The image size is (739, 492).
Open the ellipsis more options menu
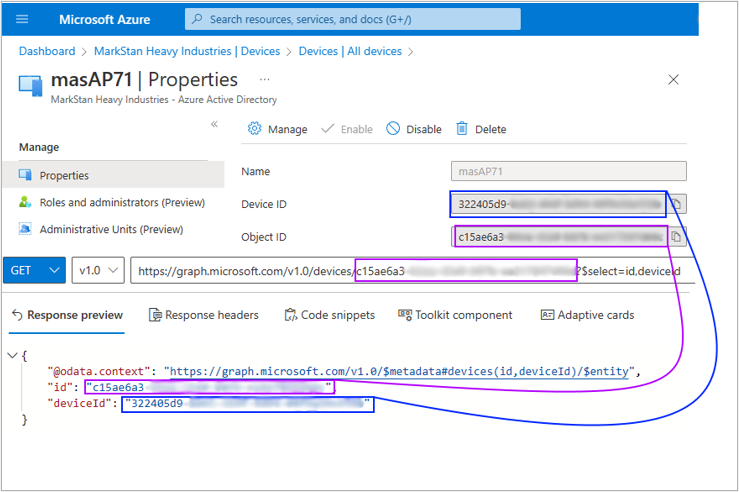(264, 80)
